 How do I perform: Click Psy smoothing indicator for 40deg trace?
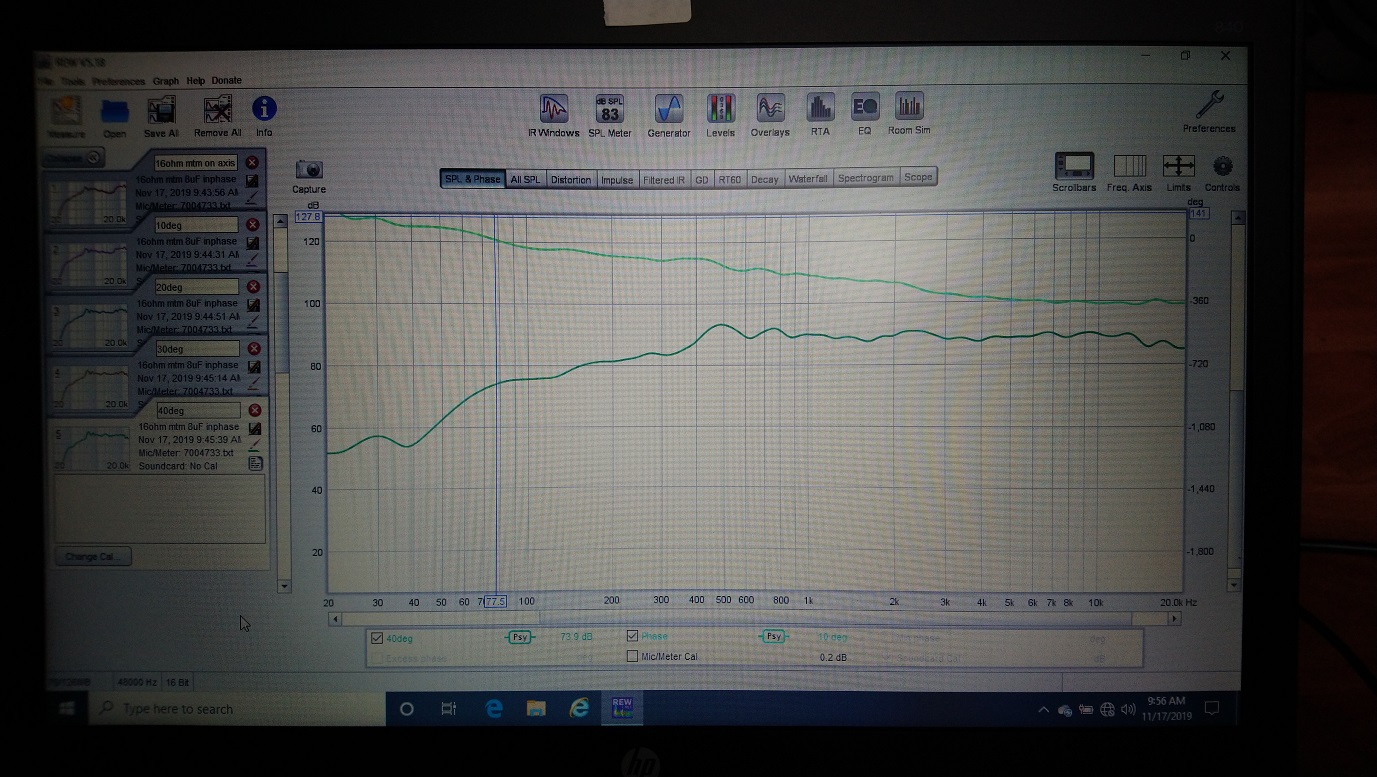point(519,637)
